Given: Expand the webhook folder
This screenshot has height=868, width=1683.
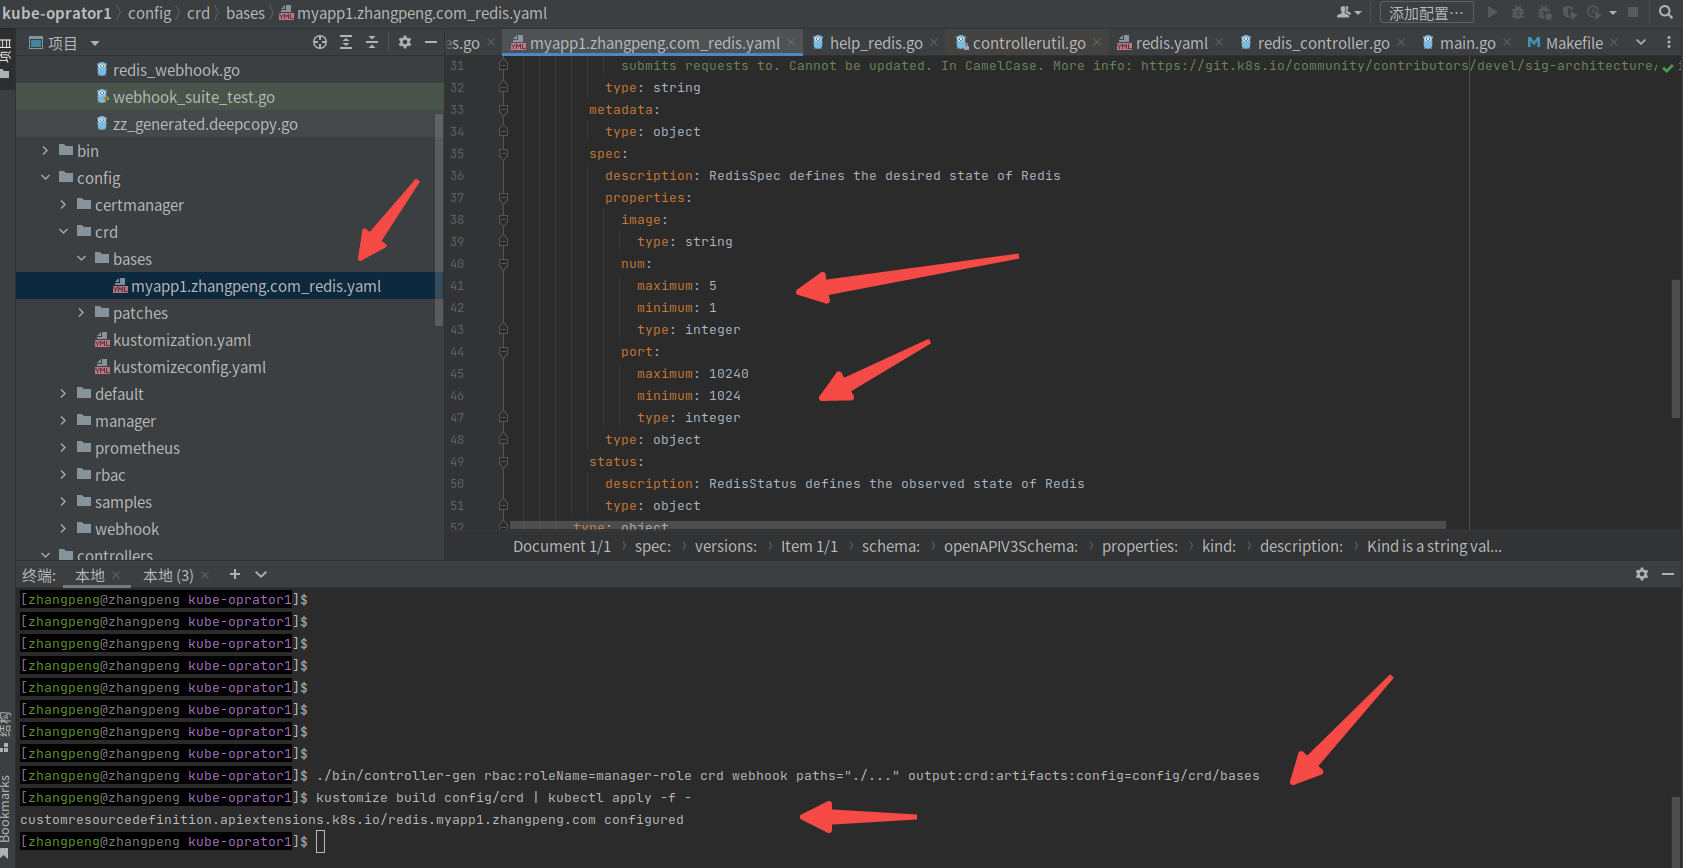Looking at the screenshot, I should point(63,529).
